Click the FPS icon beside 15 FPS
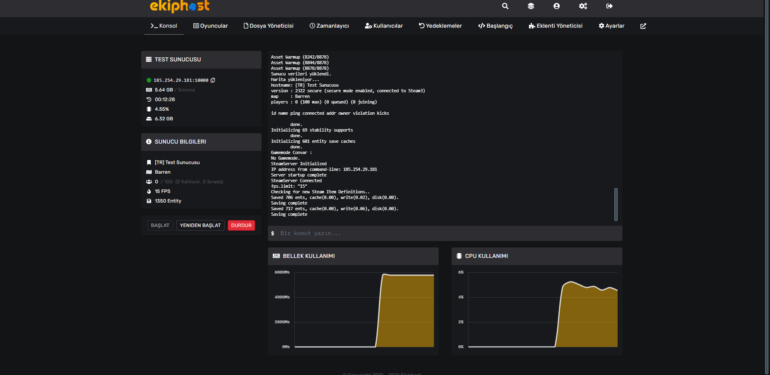Viewport: 770px width, 375px height. coord(149,191)
